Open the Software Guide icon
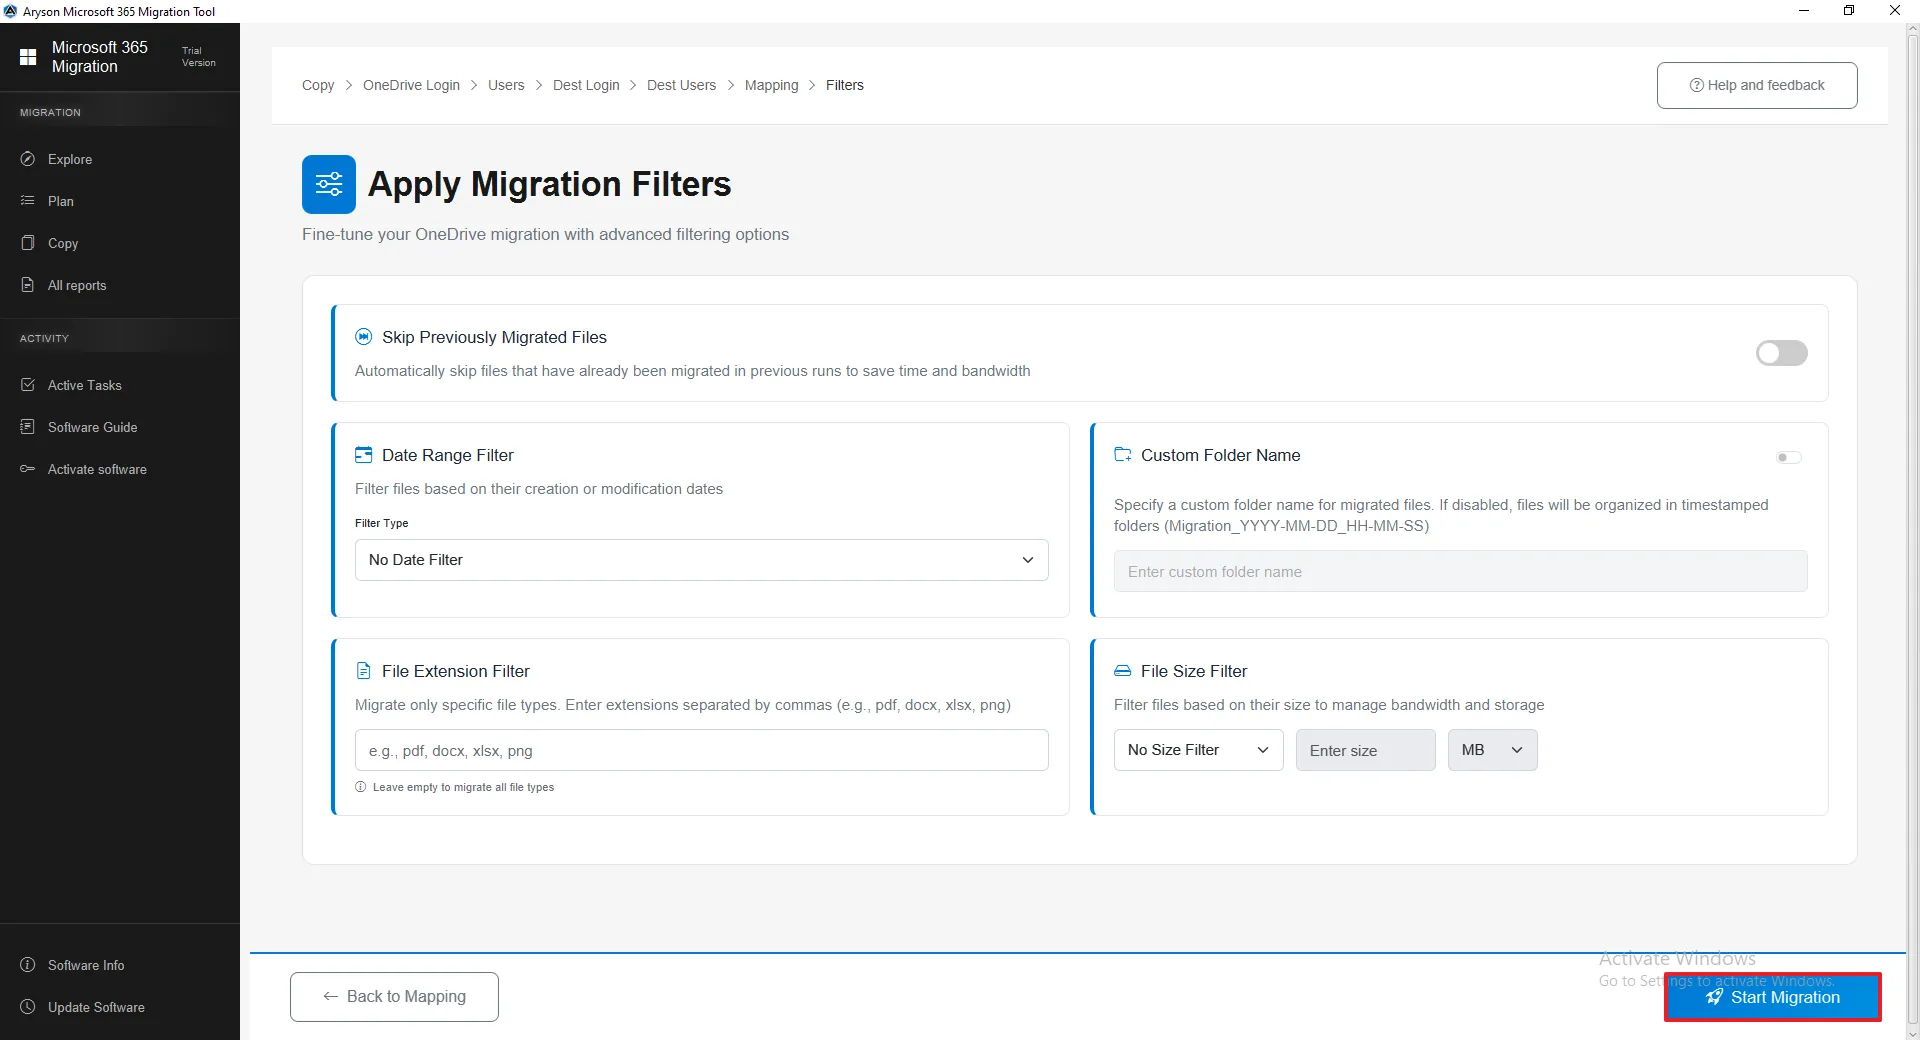The height and width of the screenshot is (1040, 1920). pos(28,427)
